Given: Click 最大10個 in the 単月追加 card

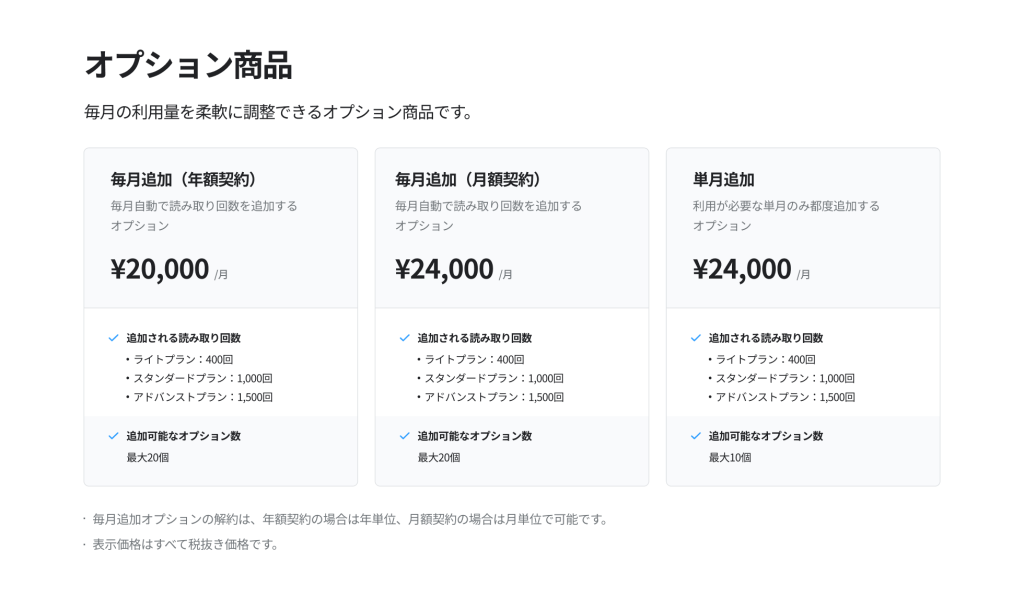Looking at the screenshot, I should click(x=730, y=457).
